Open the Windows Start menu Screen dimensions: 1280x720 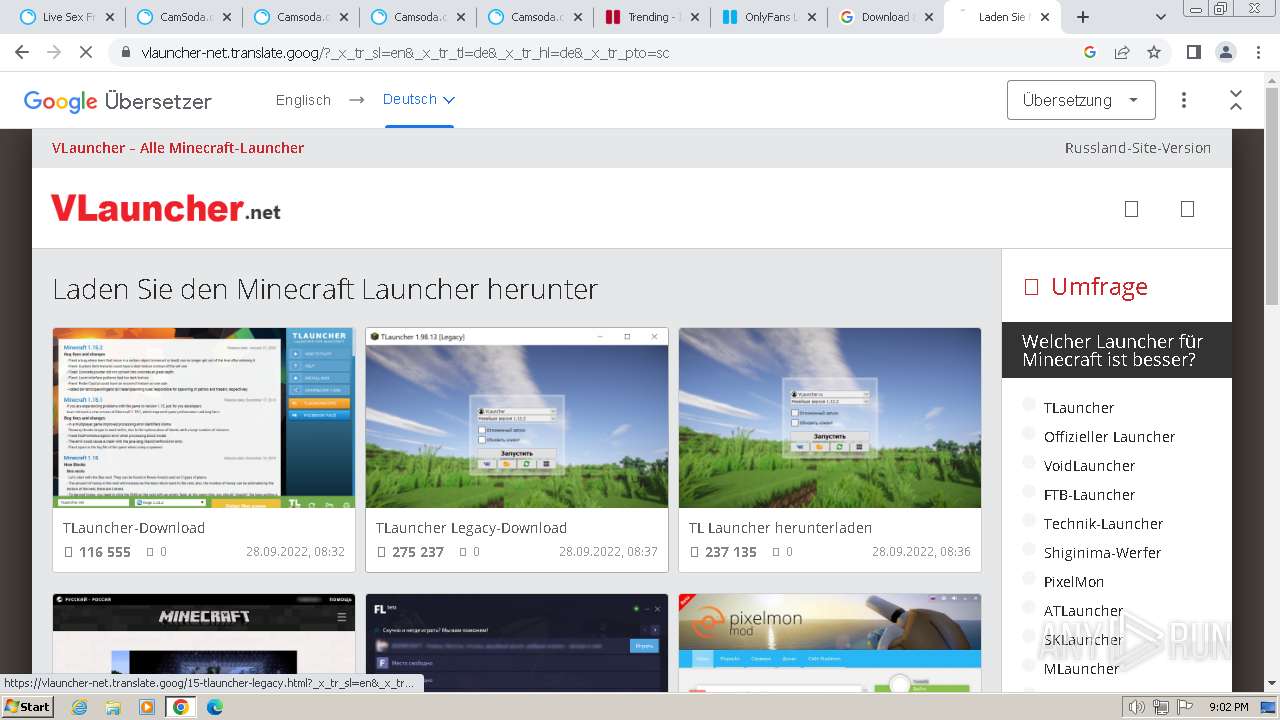[28, 706]
